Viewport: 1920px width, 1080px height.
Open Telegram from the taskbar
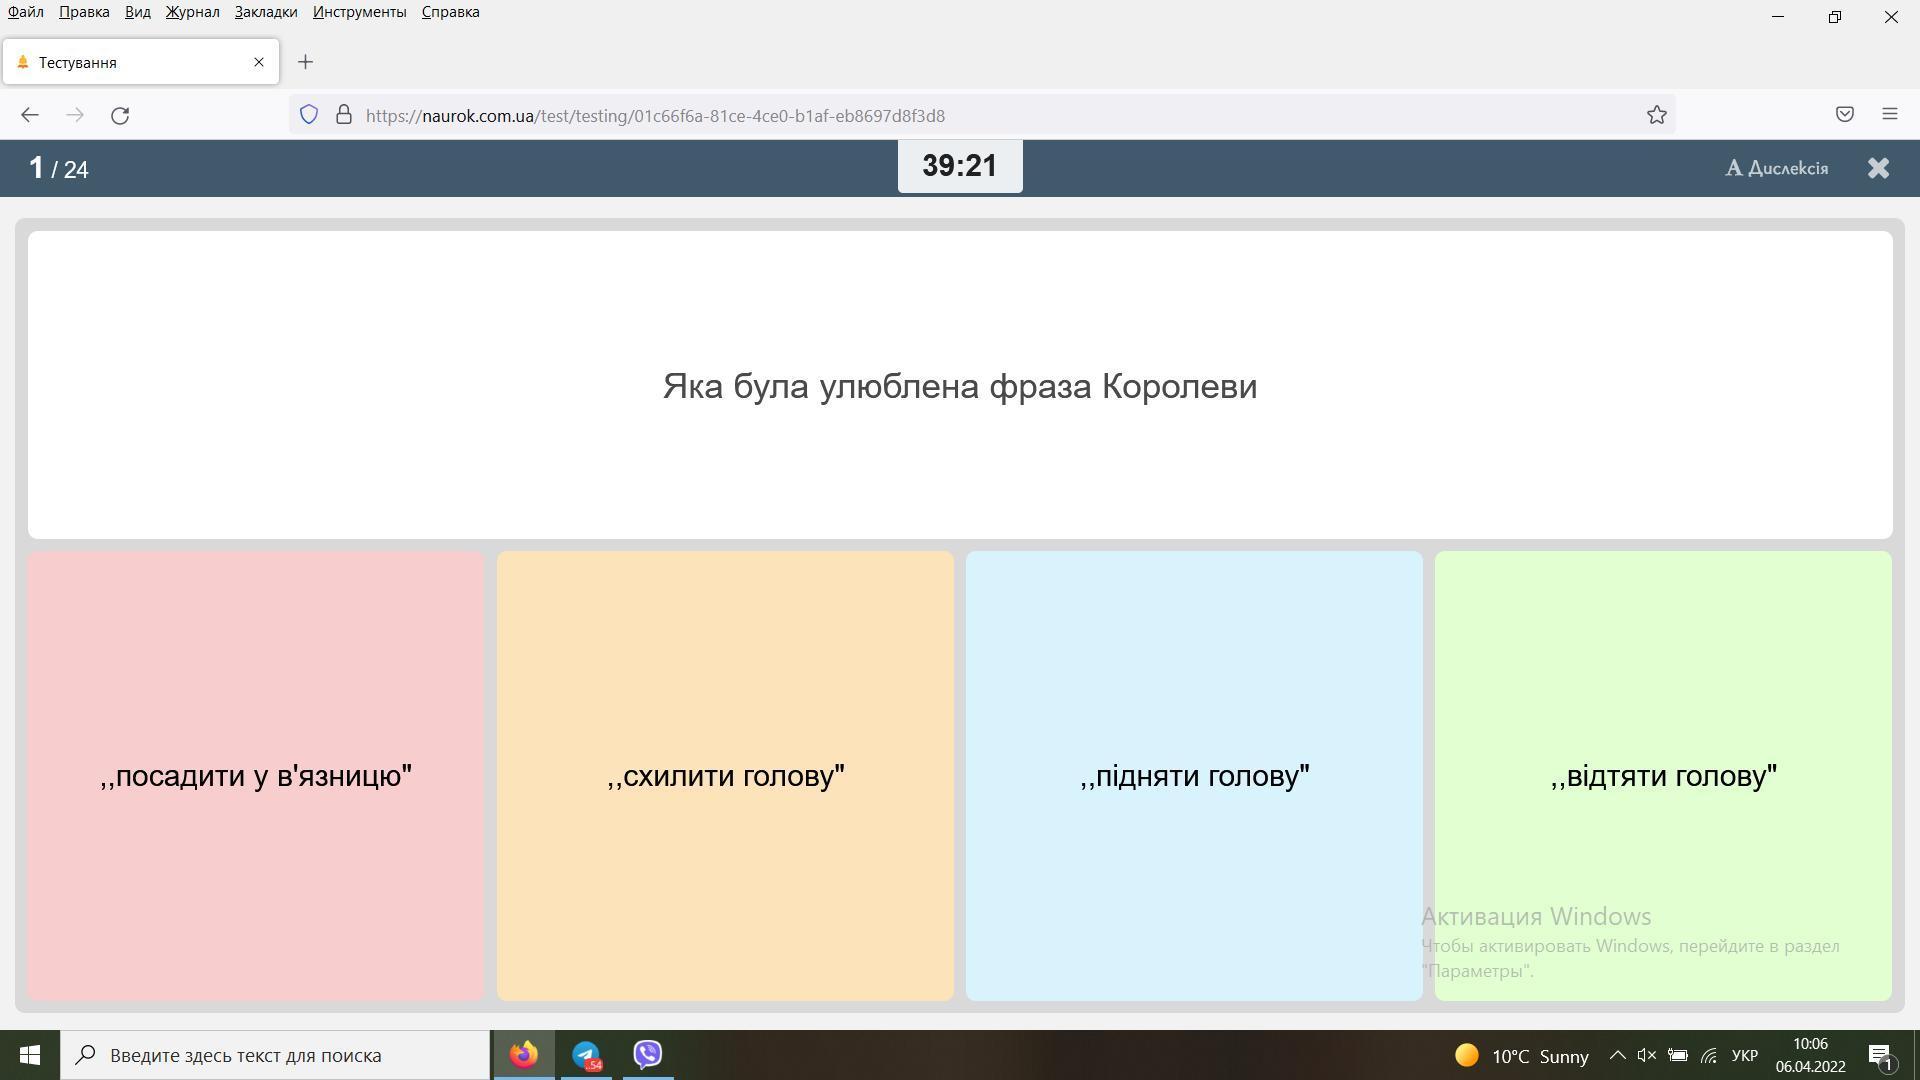coord(586,1055)
